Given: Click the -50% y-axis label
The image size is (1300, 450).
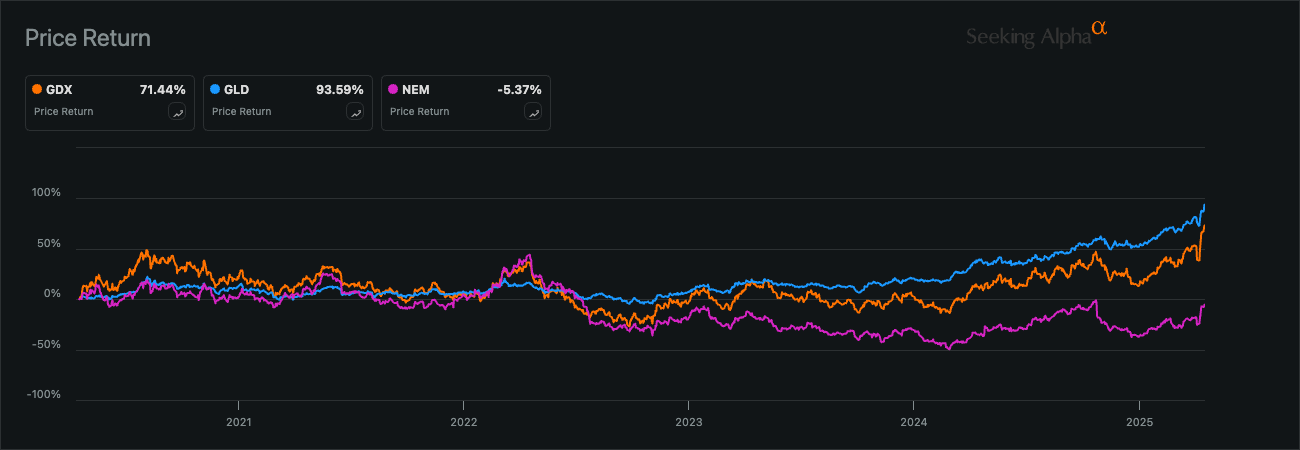Looking at the screenshot, I should click(47, 345).
